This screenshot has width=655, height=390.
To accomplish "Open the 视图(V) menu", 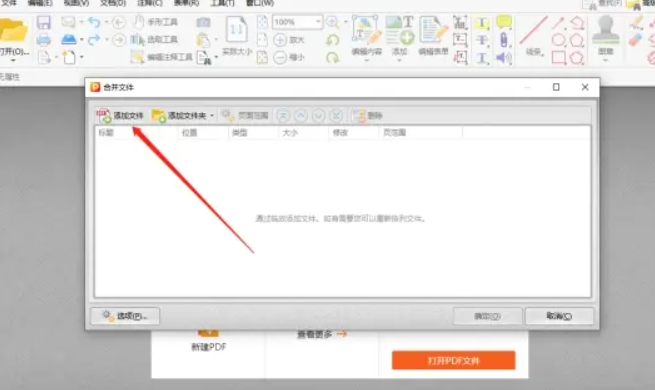I will pyautogui.click(x=76, y=3).
